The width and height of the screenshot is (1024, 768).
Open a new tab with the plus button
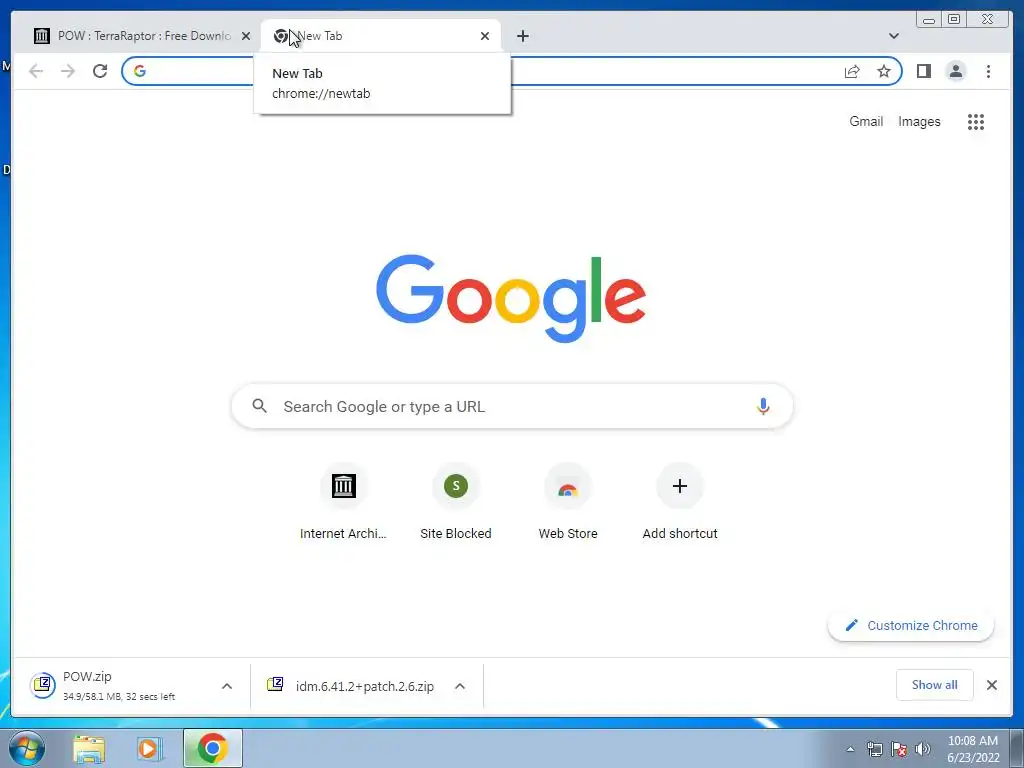[x=522, y=36]
